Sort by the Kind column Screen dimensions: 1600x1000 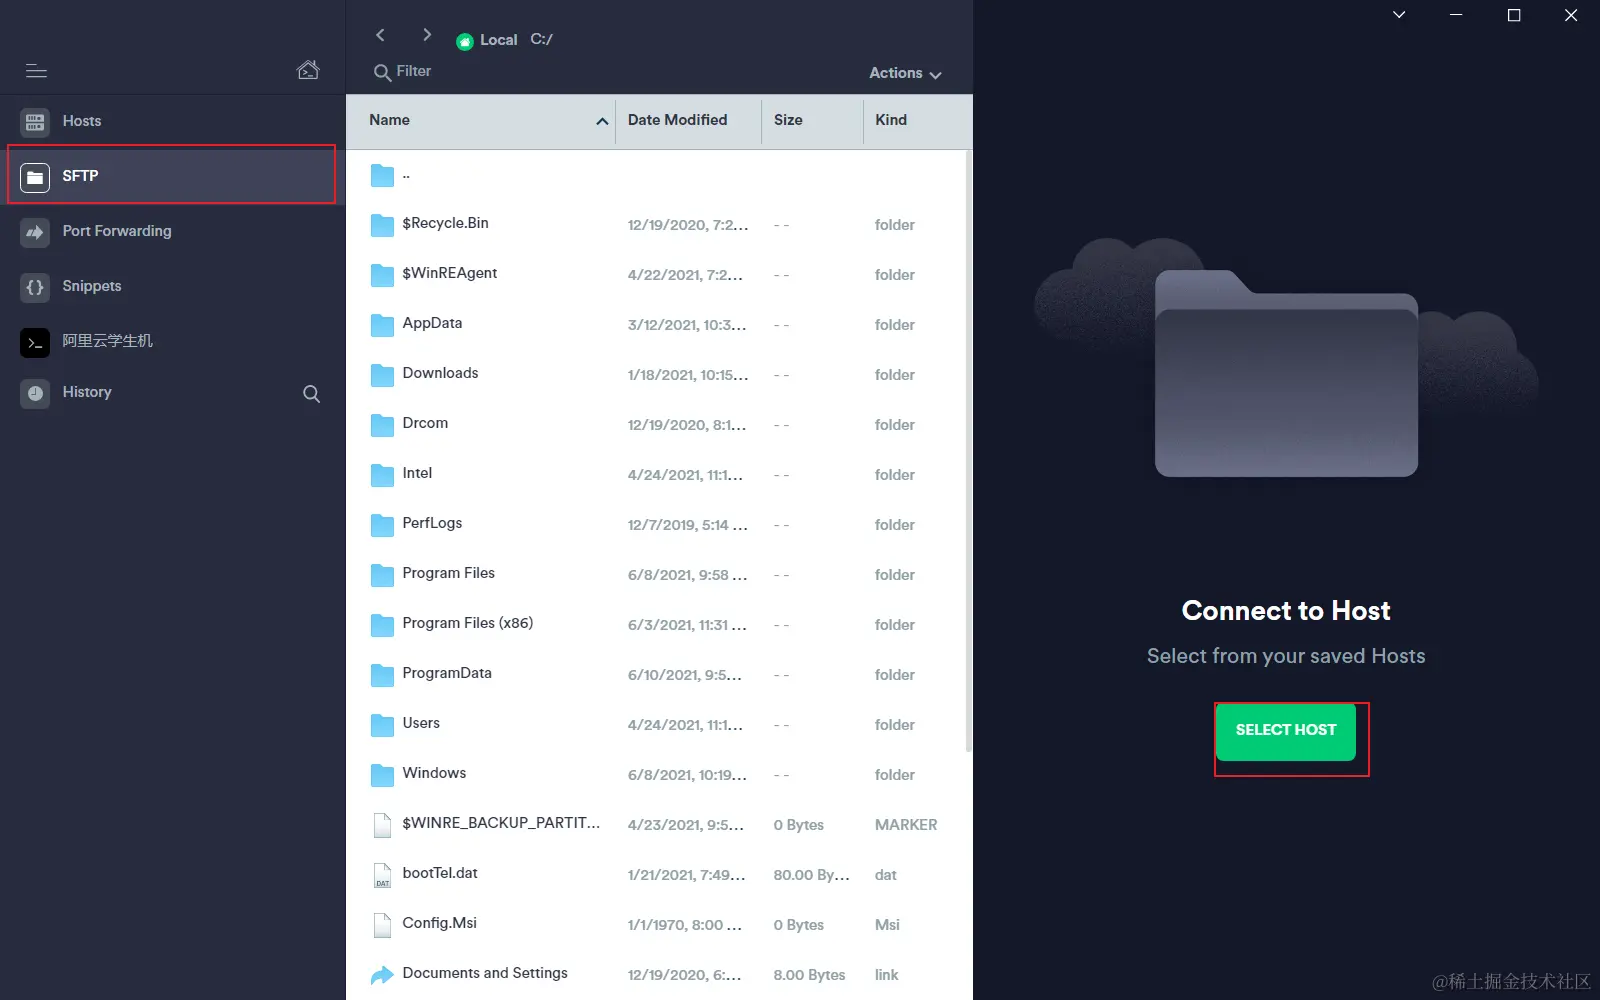point(891,120)
